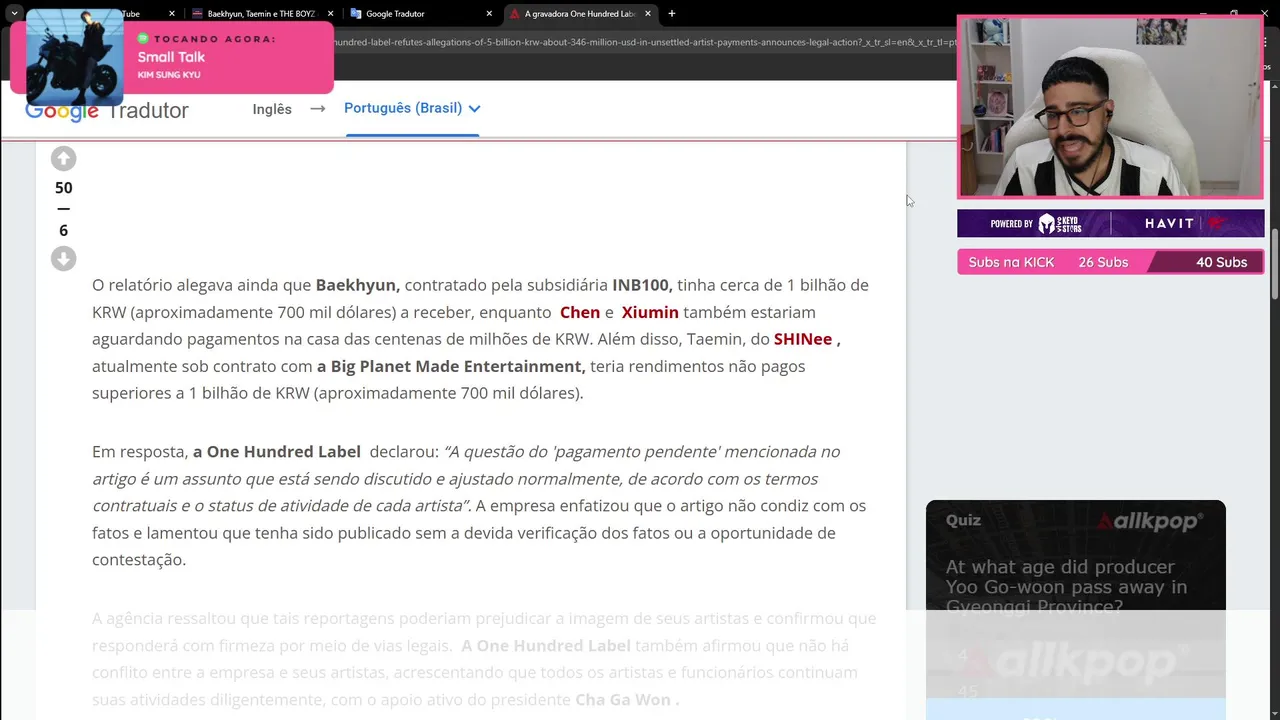Screen dimensions: 1280x720
Task: Downvote the article with the down arrow
Action: coord(63,259)
